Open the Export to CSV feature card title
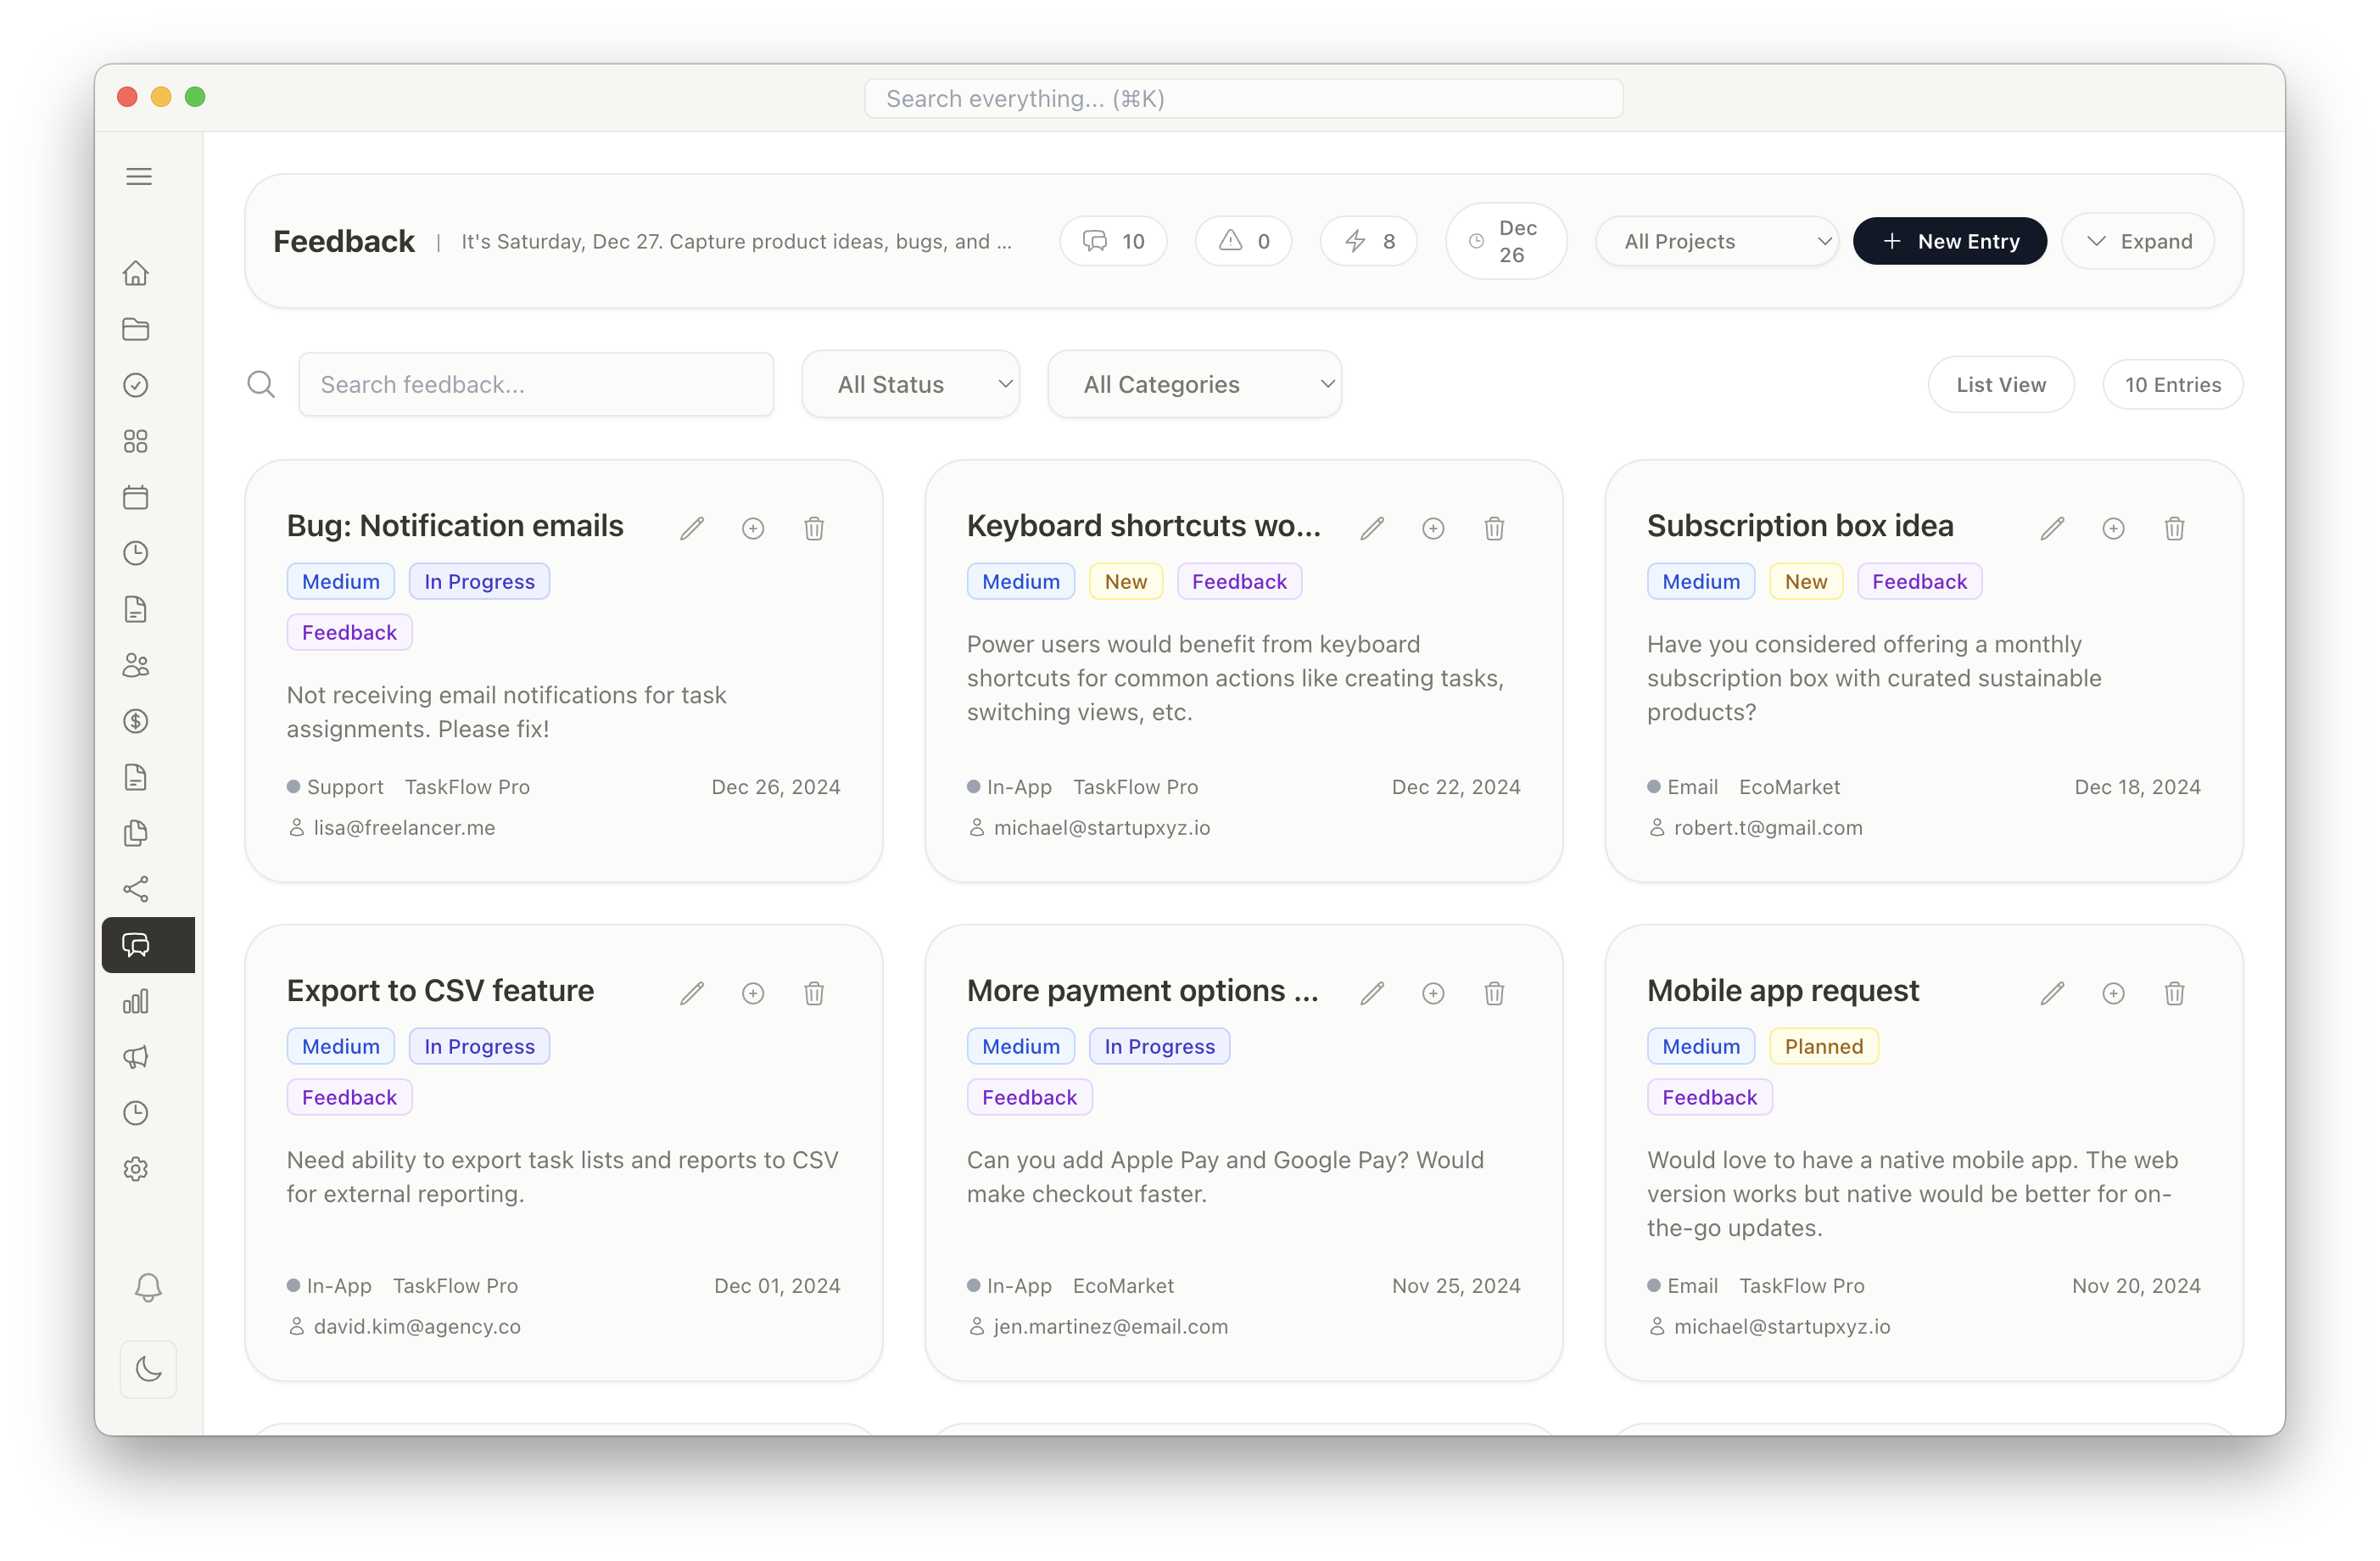This screenshot has height=1561, width=2380. coord(440,990)
